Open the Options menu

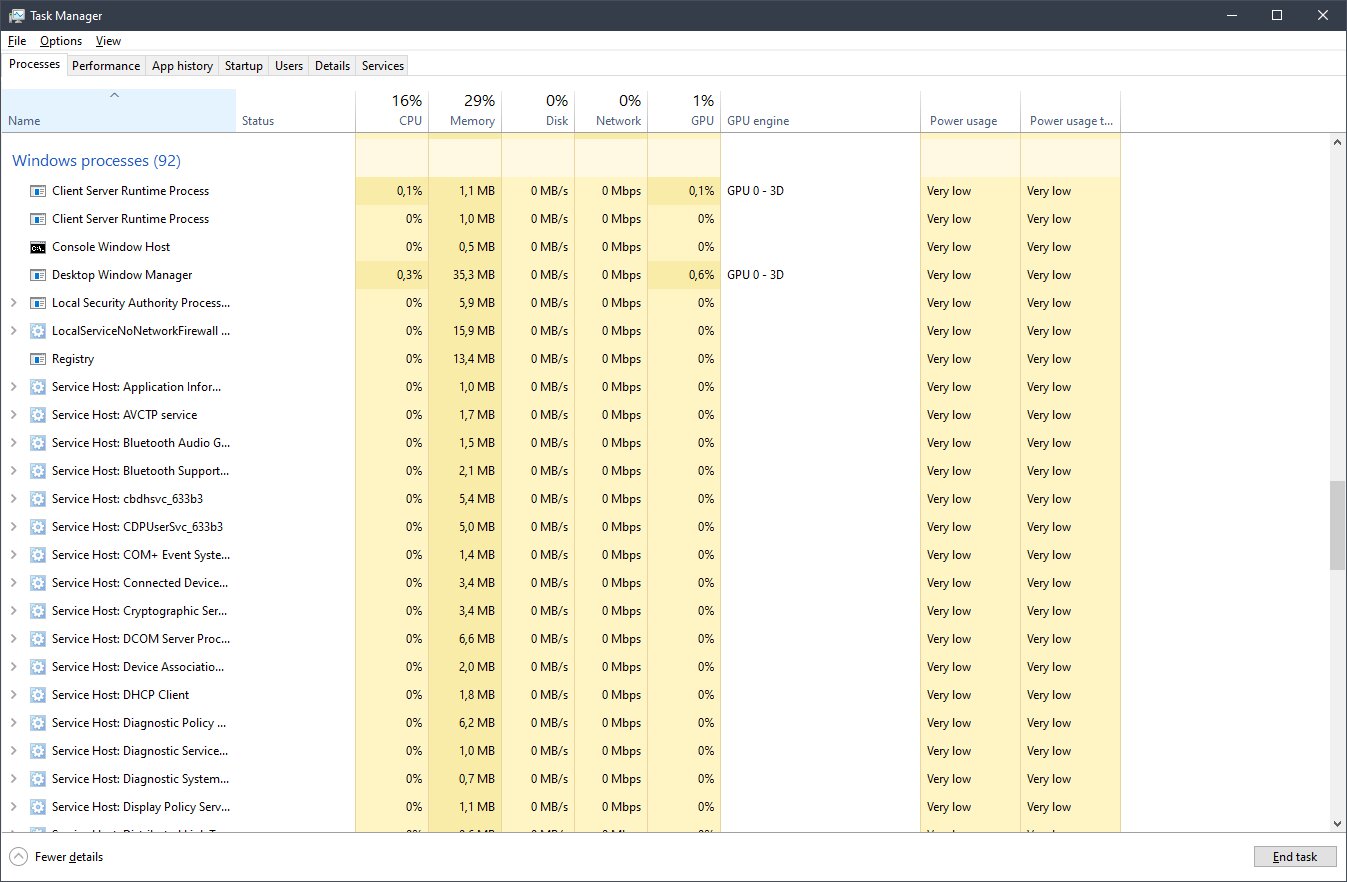tap(61, 41)
